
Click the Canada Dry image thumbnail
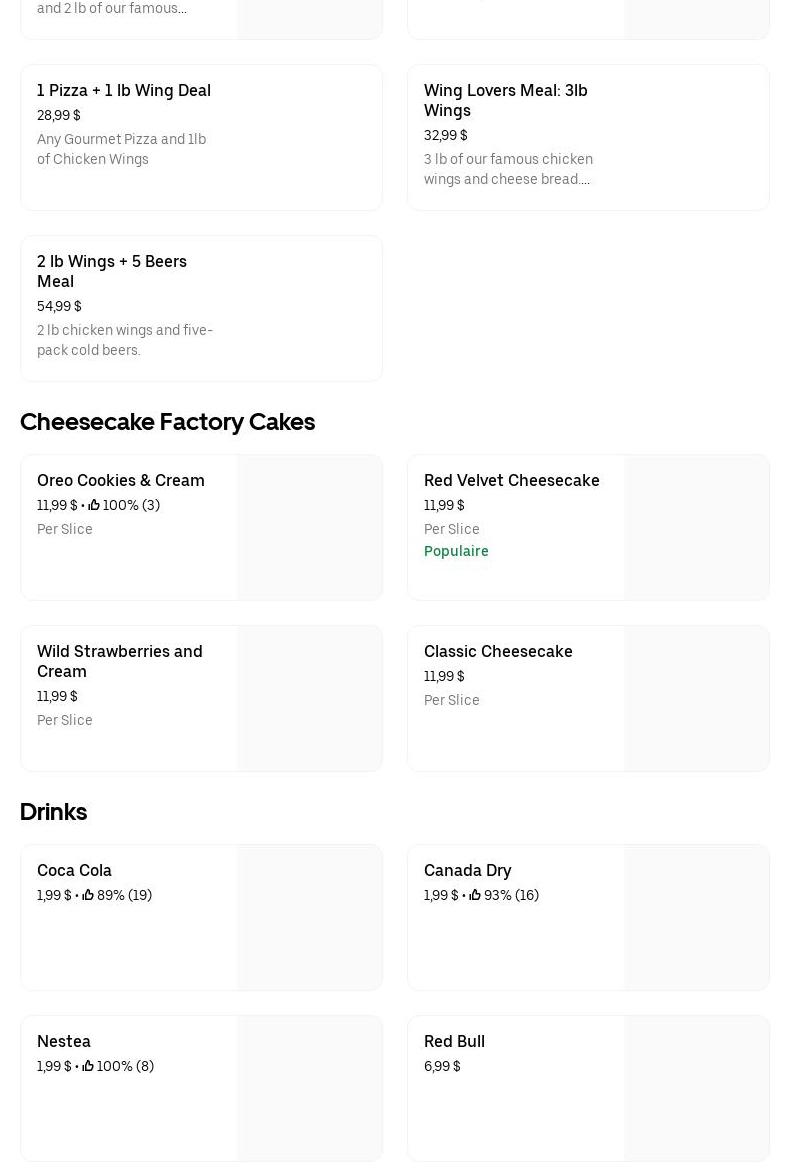coord(697,918)
